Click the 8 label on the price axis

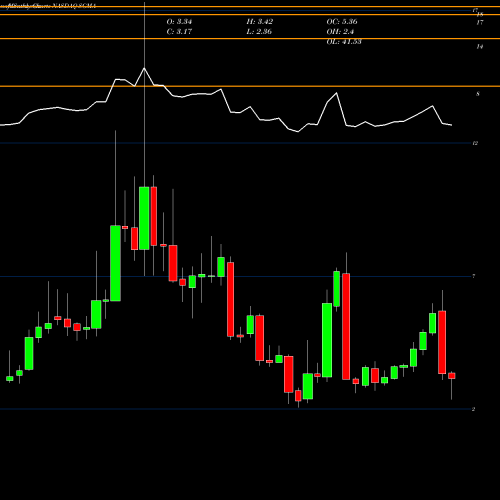478,94
